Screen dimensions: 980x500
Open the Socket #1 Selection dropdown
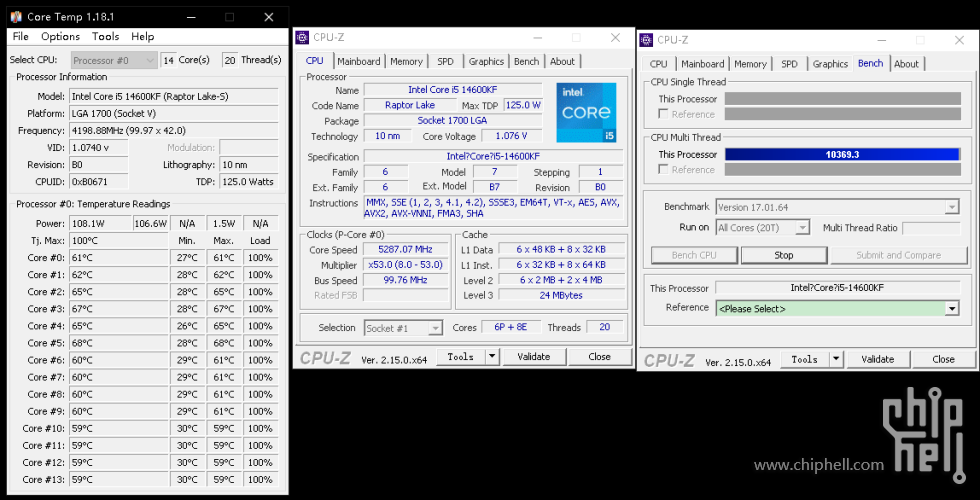[403, 328]
